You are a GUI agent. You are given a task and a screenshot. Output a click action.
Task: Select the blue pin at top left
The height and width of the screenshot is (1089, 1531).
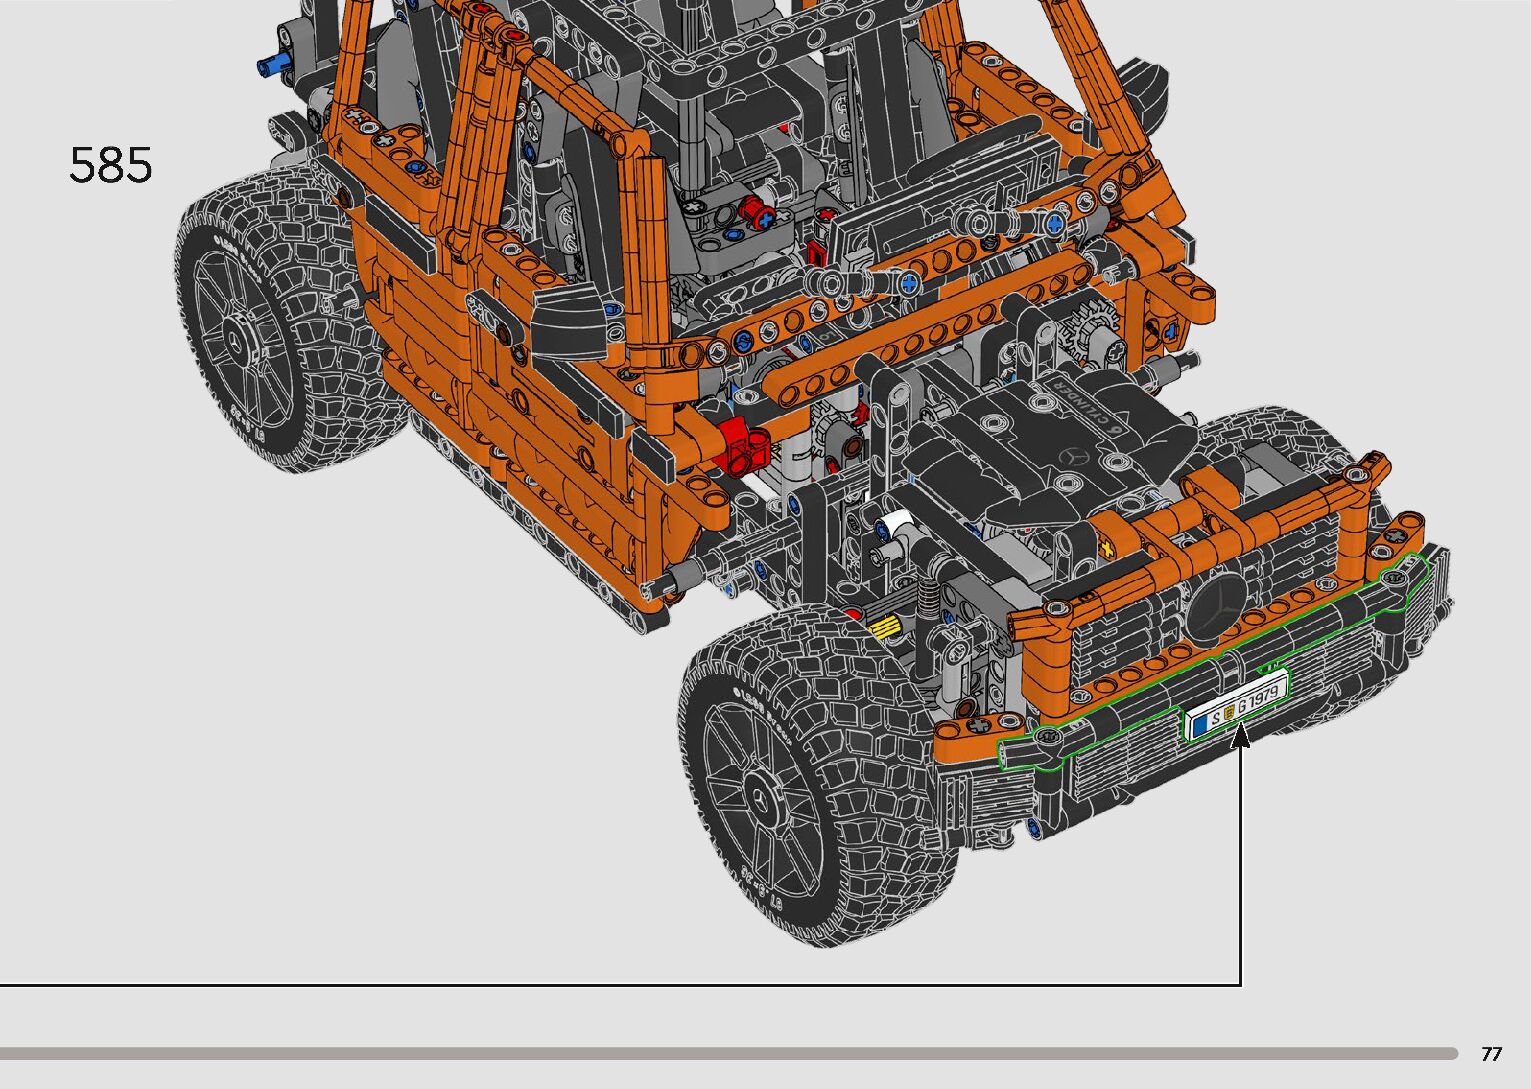pyautogui.click(x=270, y=66)
